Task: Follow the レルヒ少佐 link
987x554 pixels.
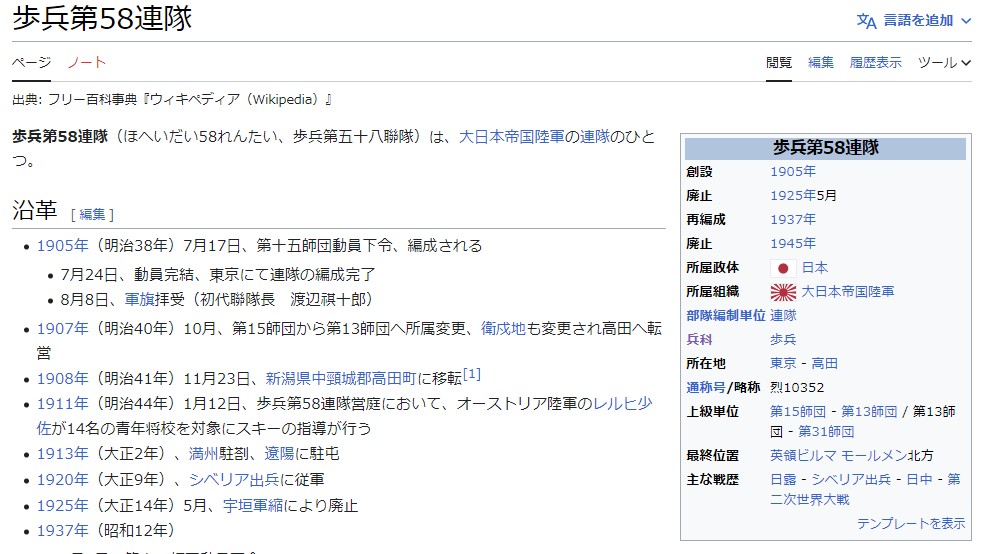Action: click(623, 404)
